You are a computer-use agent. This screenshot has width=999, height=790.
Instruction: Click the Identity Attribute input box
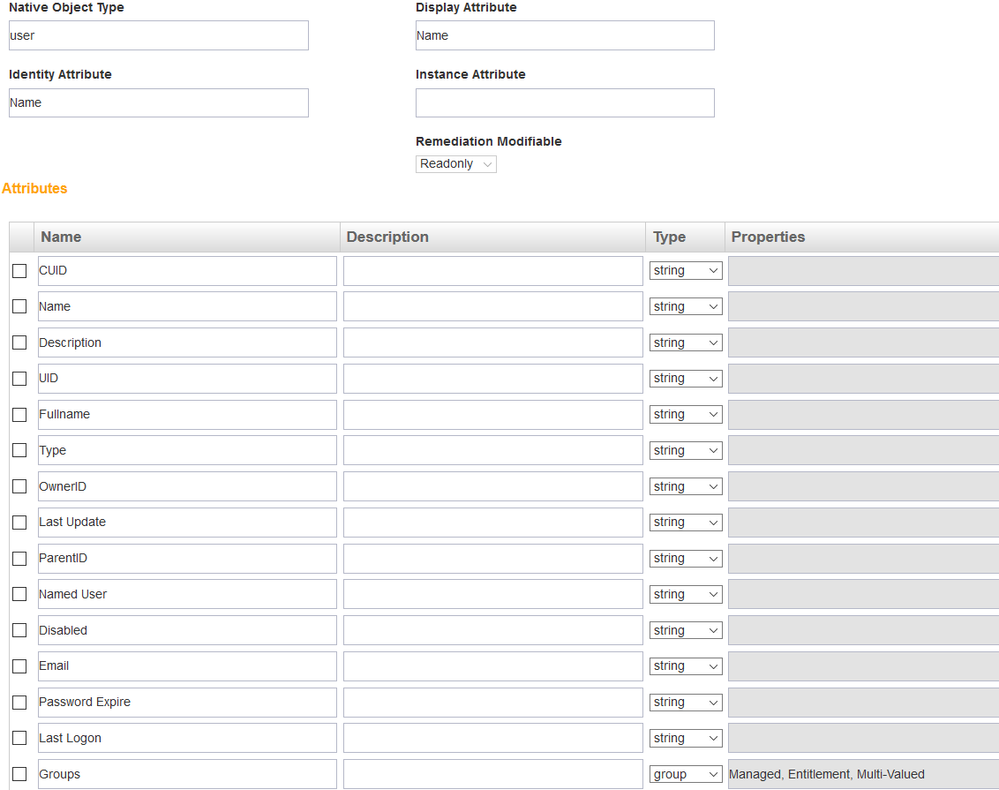coord(158,103)
